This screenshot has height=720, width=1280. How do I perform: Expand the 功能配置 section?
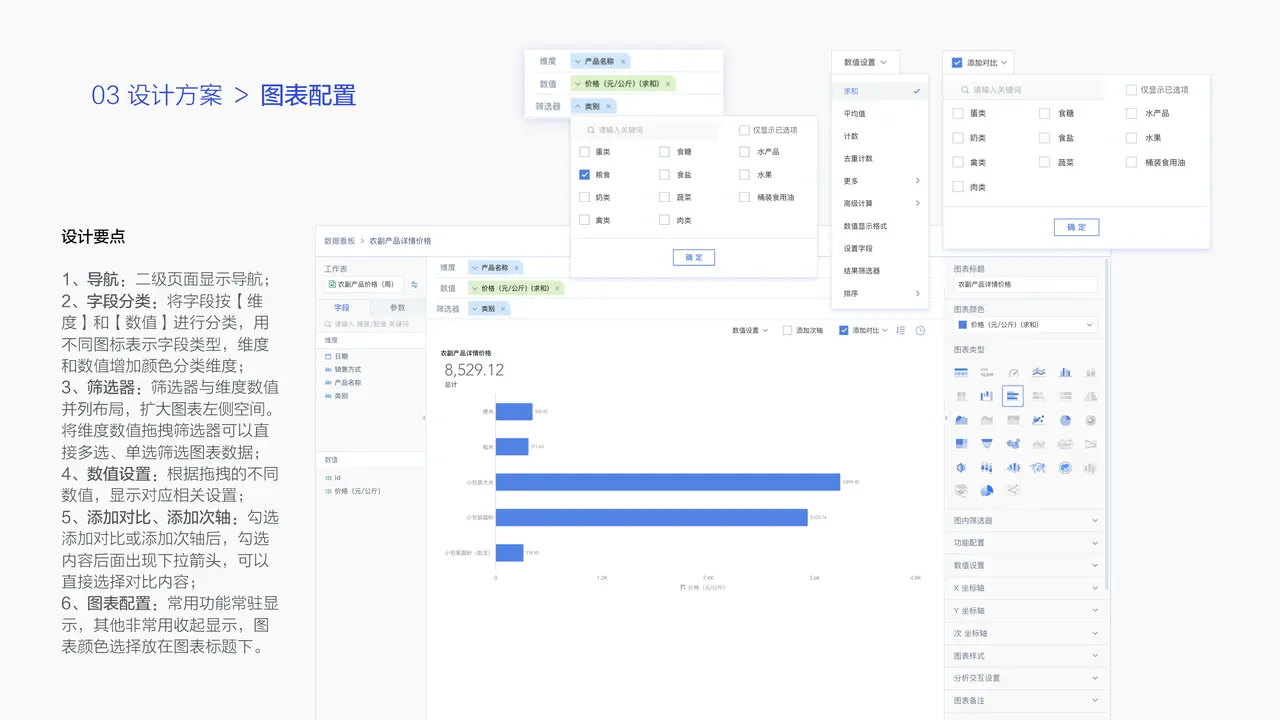1026,543
